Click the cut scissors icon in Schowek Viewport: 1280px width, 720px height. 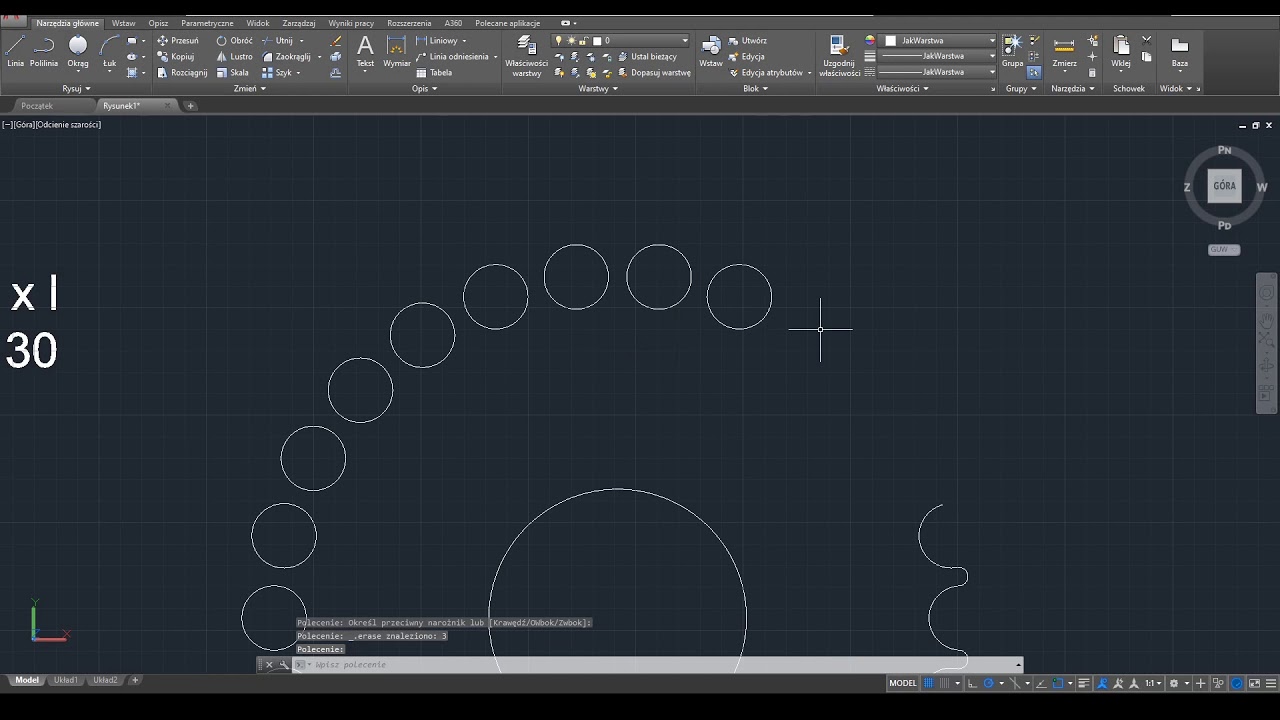[1147, 41]
